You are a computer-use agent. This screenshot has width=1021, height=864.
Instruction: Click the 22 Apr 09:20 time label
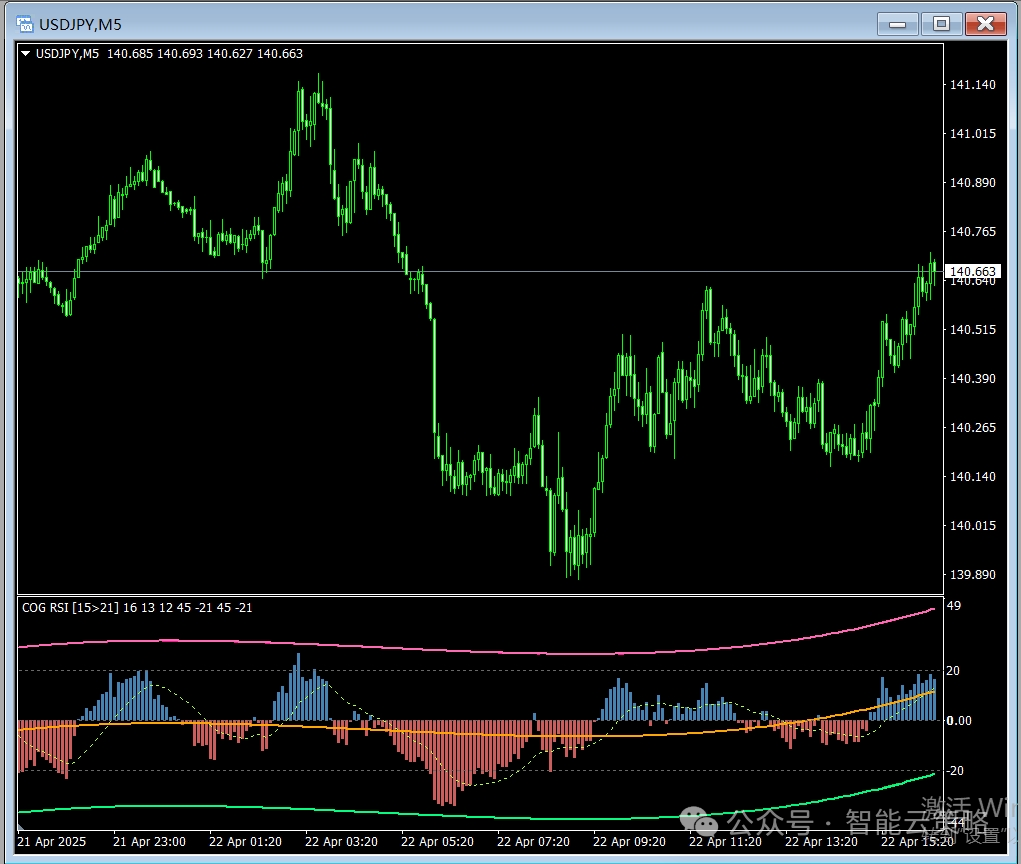click(x=629, y=841)
